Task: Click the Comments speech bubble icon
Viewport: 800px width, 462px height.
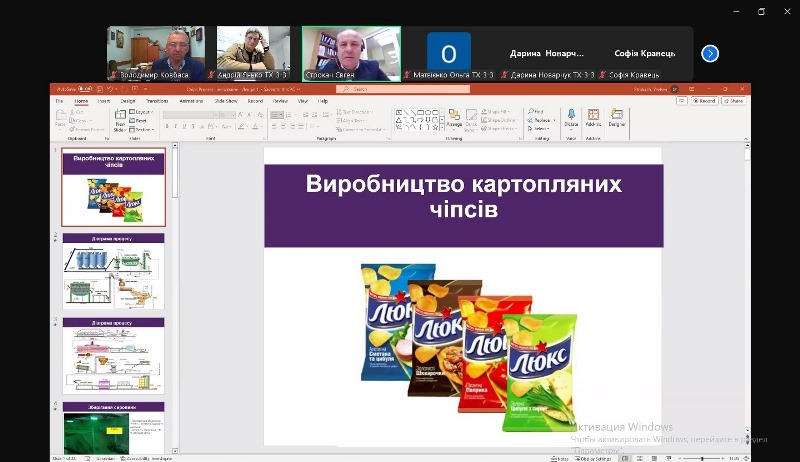Action: tap(681, 101)
